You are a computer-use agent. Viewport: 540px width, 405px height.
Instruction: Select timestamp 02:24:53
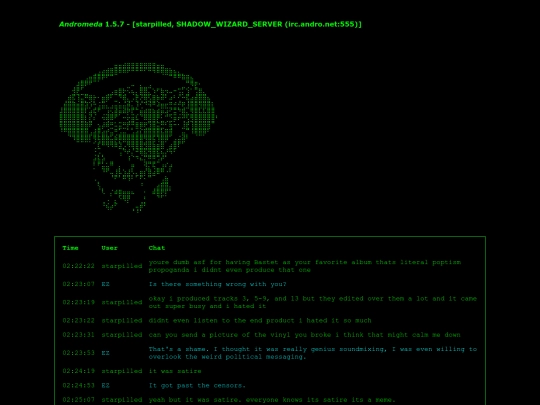[79, 385]
